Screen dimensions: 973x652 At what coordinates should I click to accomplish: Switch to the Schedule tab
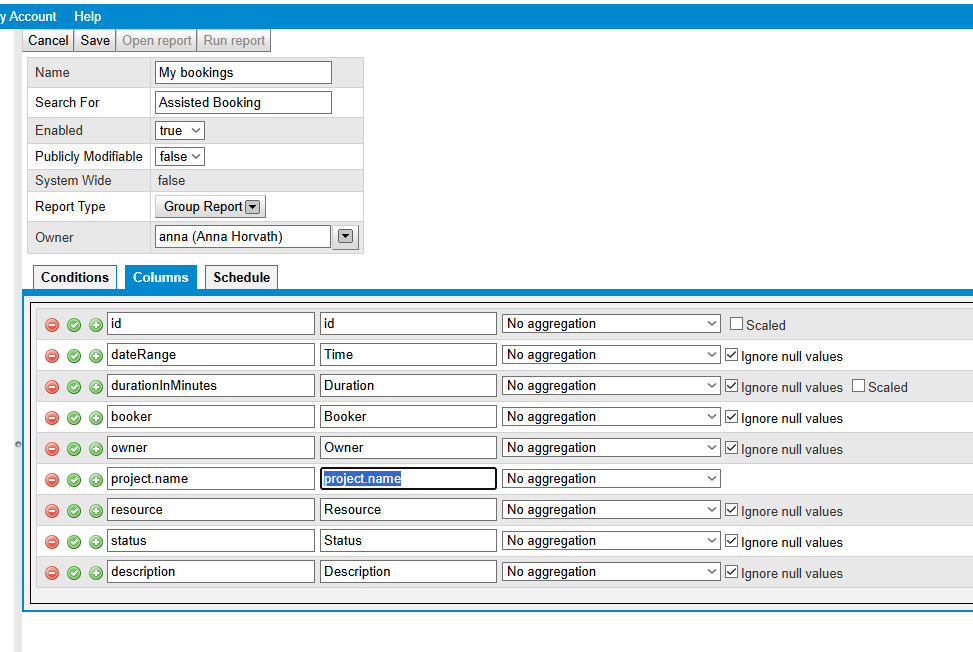pos(241,277)
